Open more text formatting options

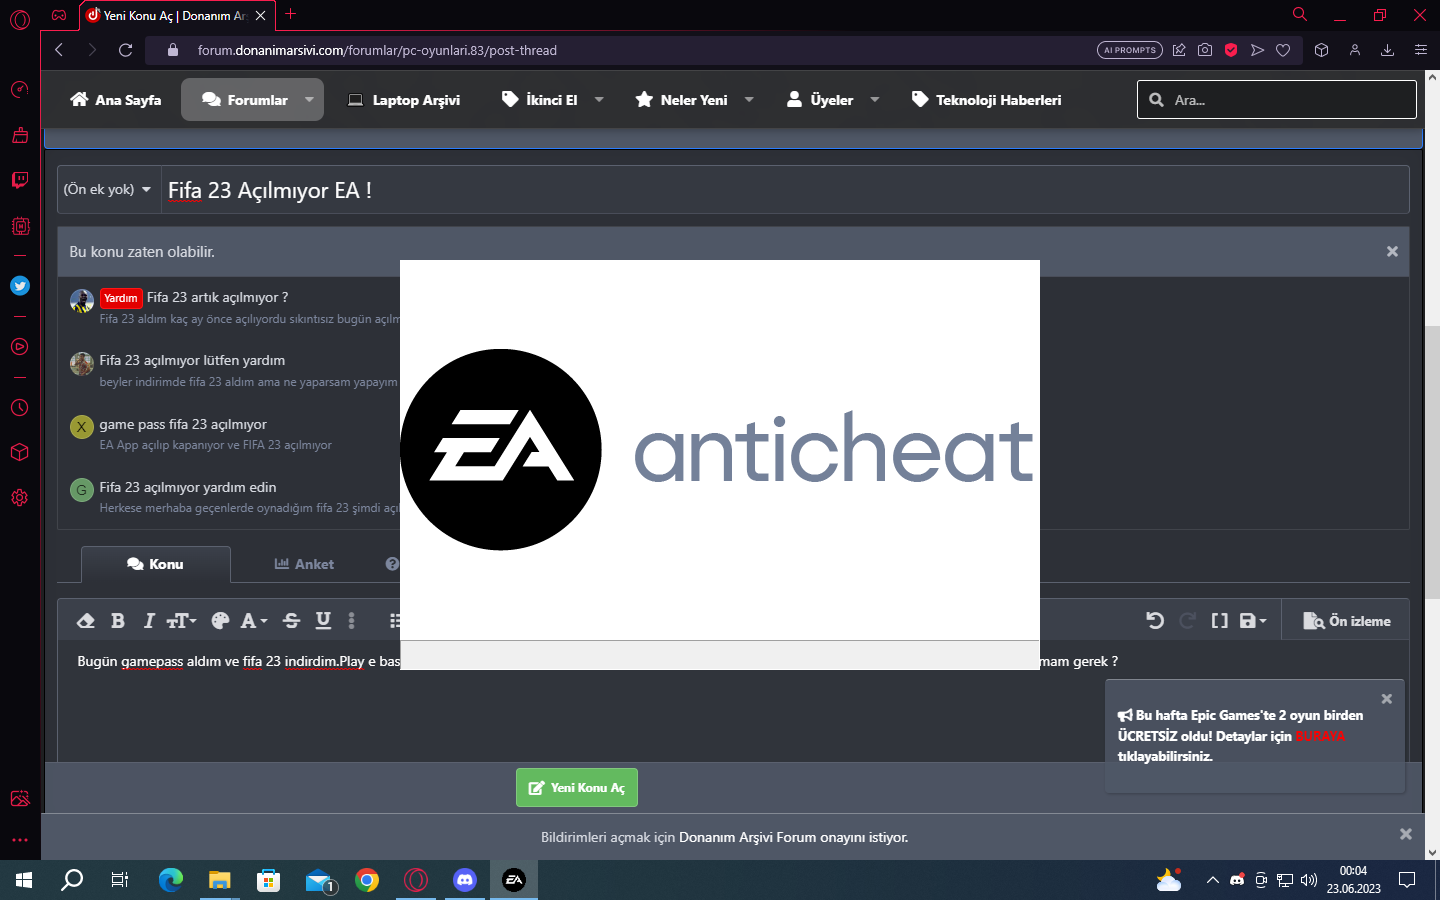351,621
